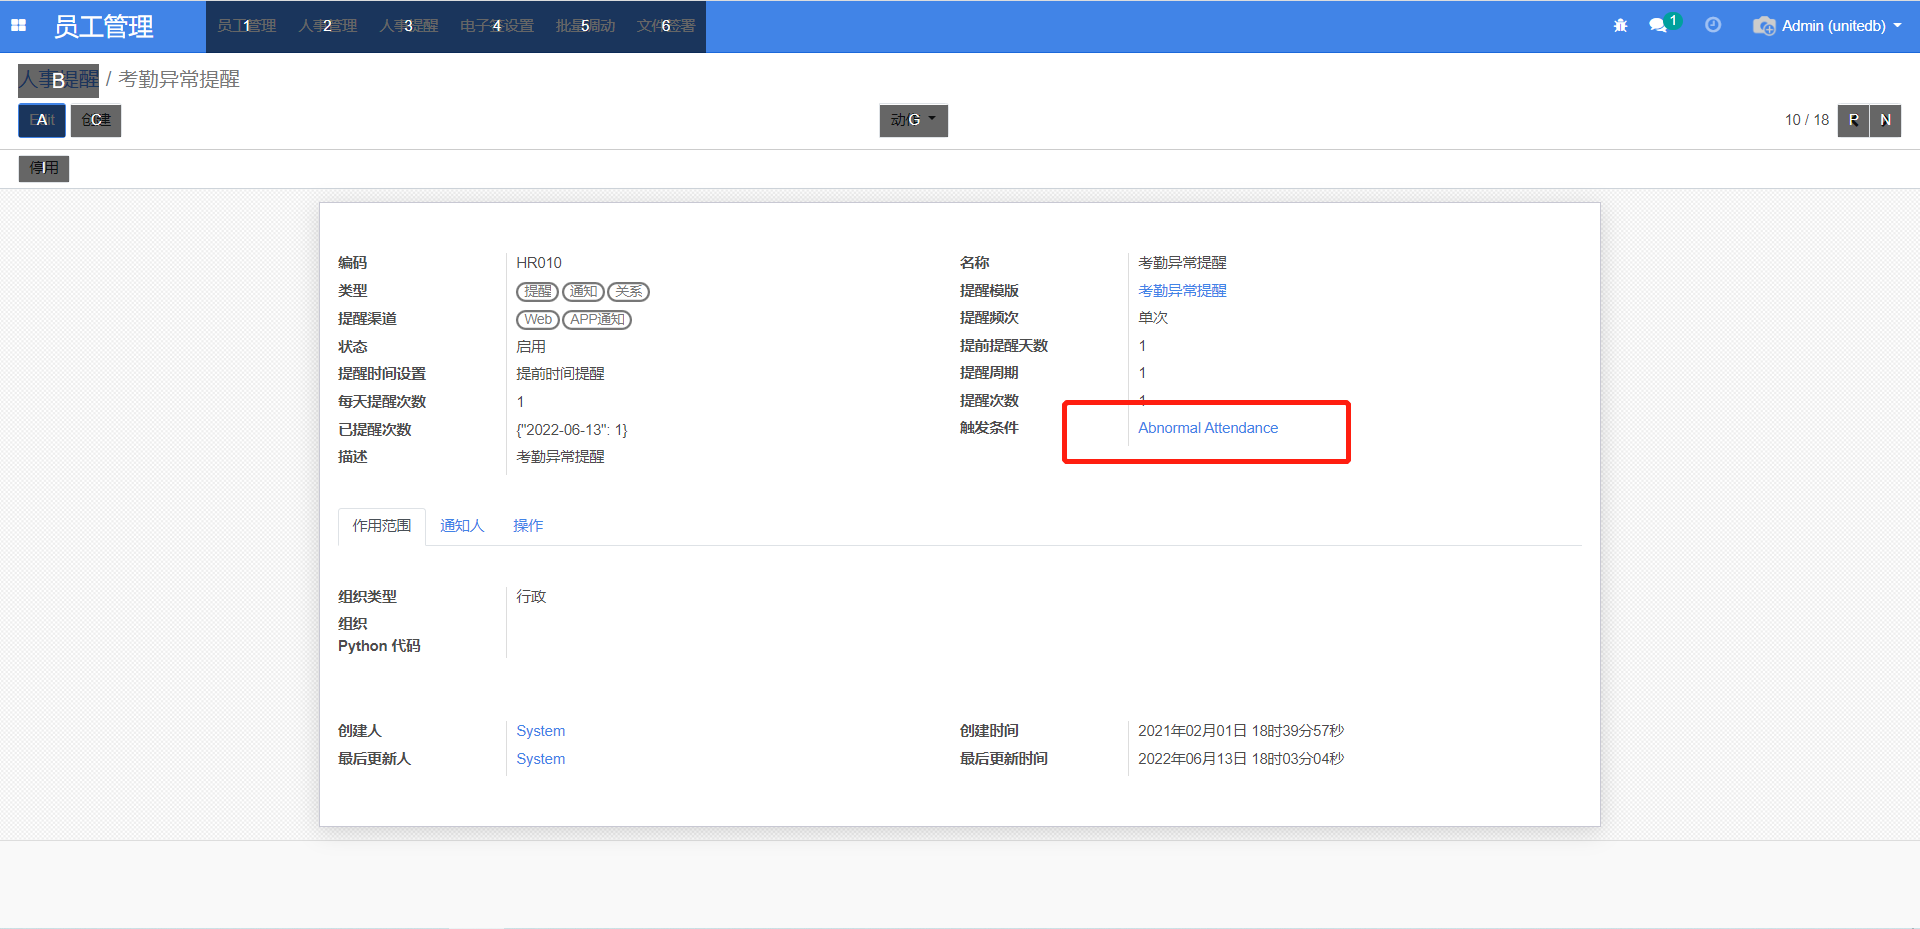Open the 电子签设置 top menu
The width and height of the screenshot is (1920, 929).
pos(497,26)
